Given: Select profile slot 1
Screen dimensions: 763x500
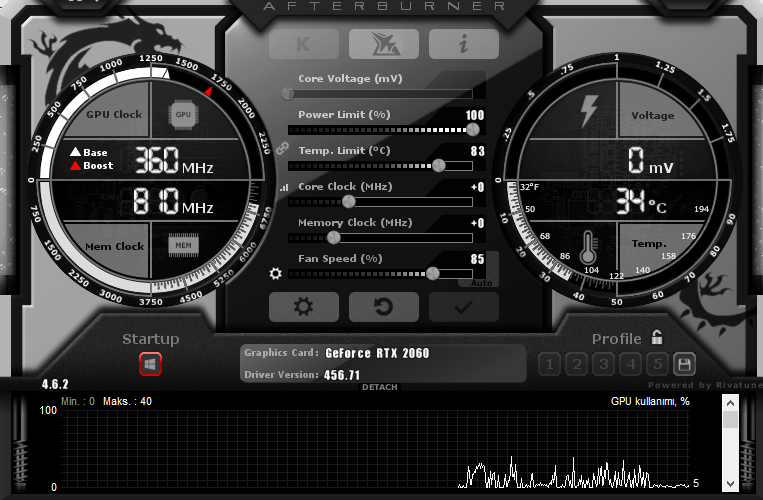Looking at the screenshot, I should pos(549,364).
